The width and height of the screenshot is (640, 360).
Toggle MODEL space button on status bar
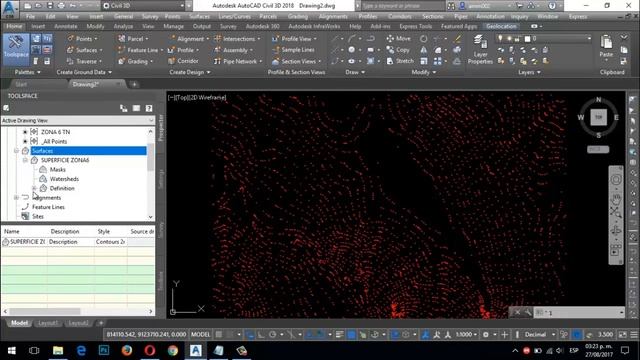[200, 334]
